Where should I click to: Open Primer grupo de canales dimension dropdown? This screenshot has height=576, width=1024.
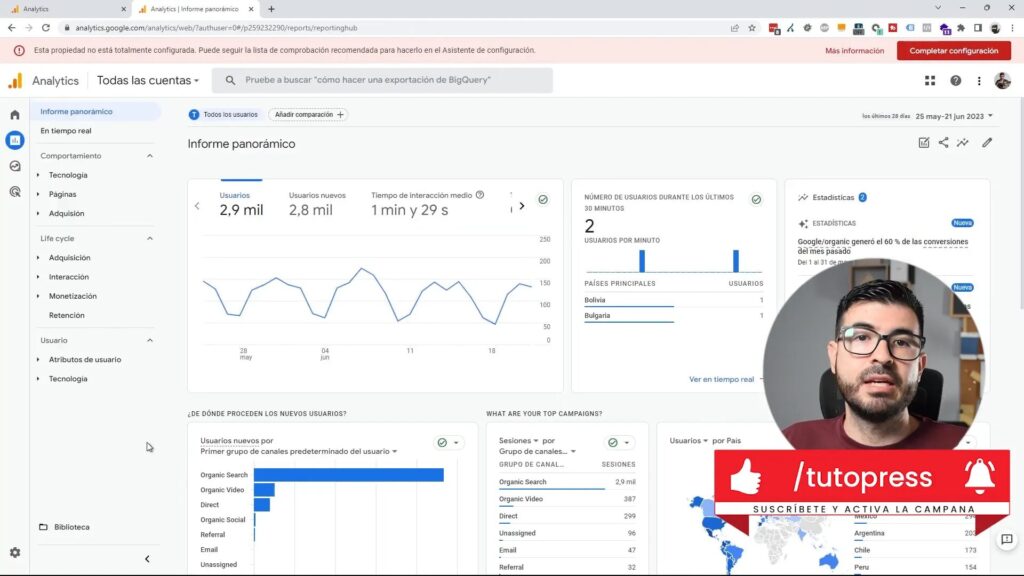(x=298, y=451)
